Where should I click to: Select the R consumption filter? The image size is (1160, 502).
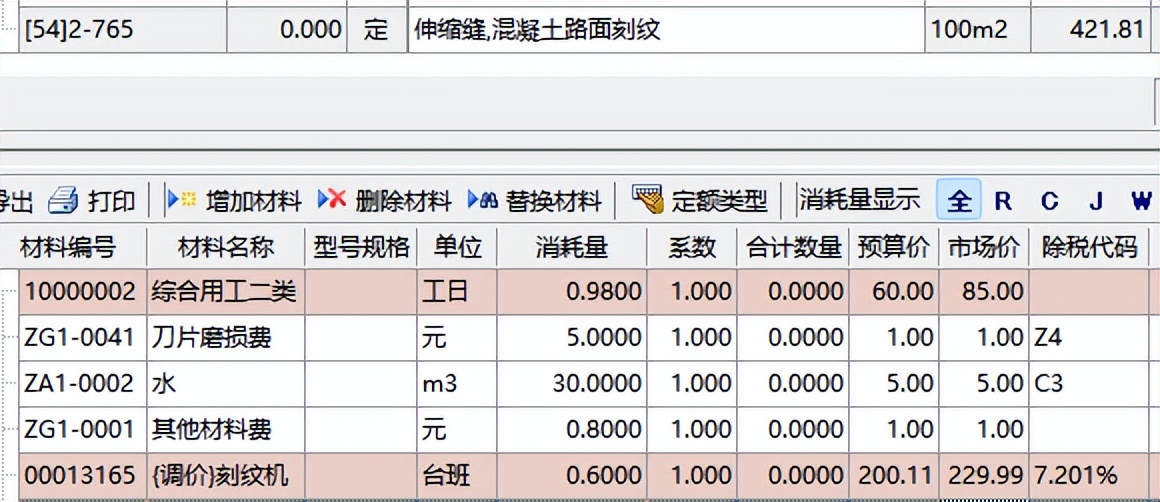point(1002,200)
